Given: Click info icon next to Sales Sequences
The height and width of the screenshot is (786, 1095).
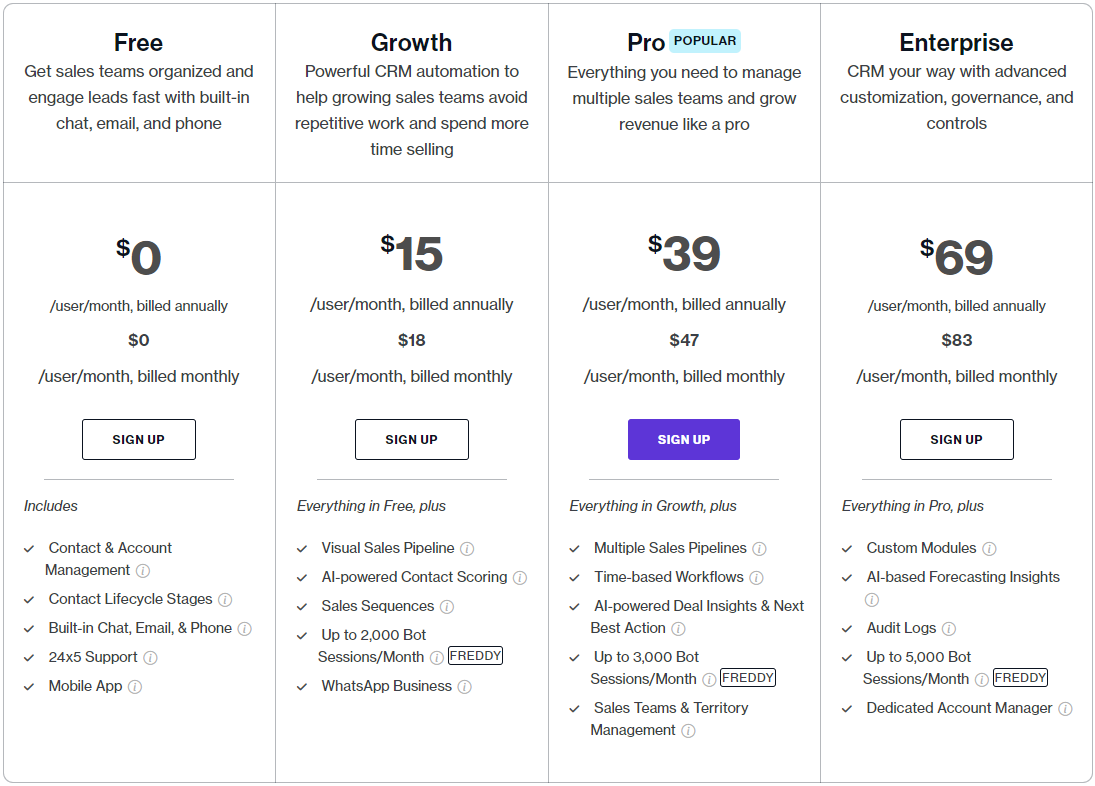Looking at the screenshot, I should (x=447, y=607).
